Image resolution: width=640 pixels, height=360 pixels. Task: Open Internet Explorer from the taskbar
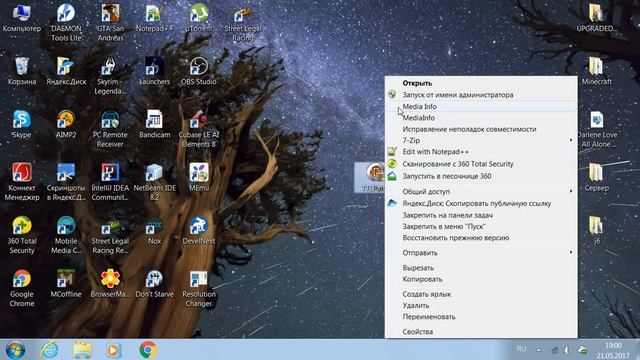[49, 350]
